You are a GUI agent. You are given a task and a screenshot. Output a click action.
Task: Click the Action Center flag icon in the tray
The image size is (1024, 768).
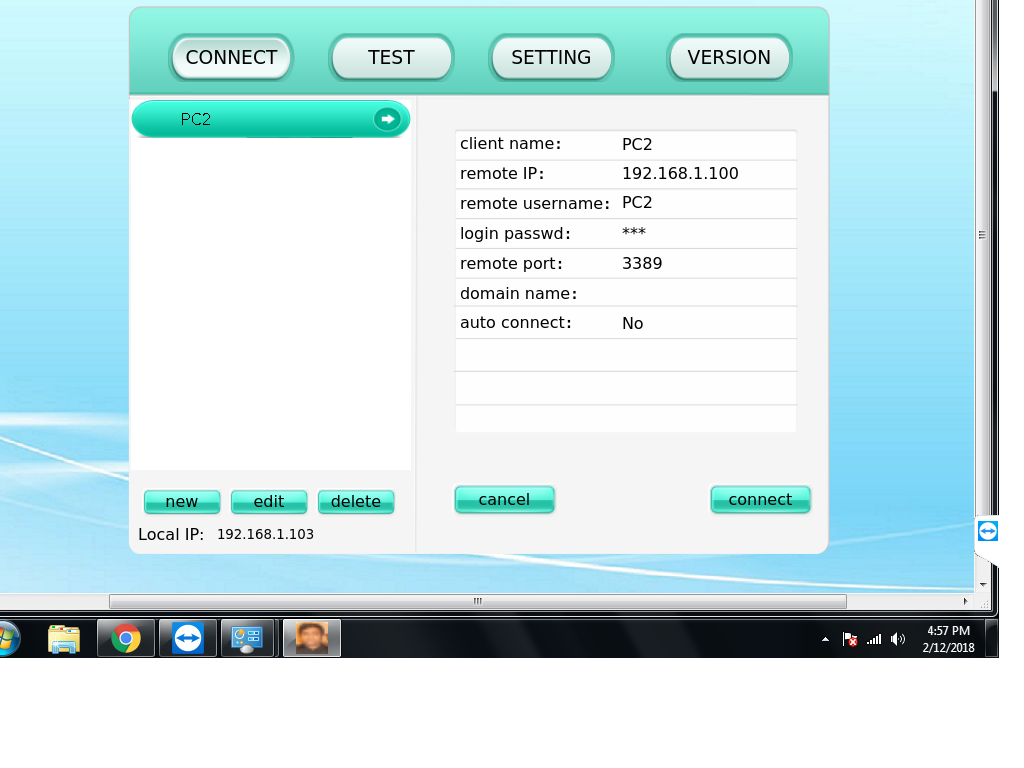coord(850,638)
